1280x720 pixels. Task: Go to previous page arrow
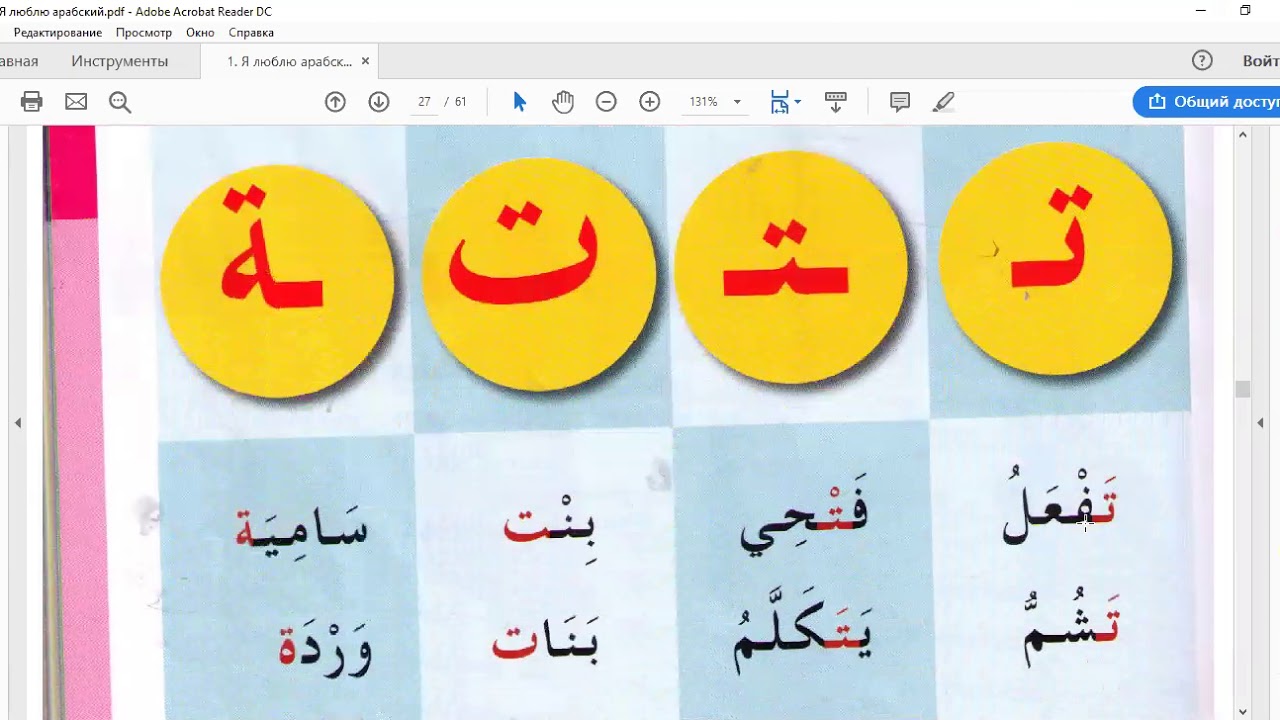tap(335, 102)
